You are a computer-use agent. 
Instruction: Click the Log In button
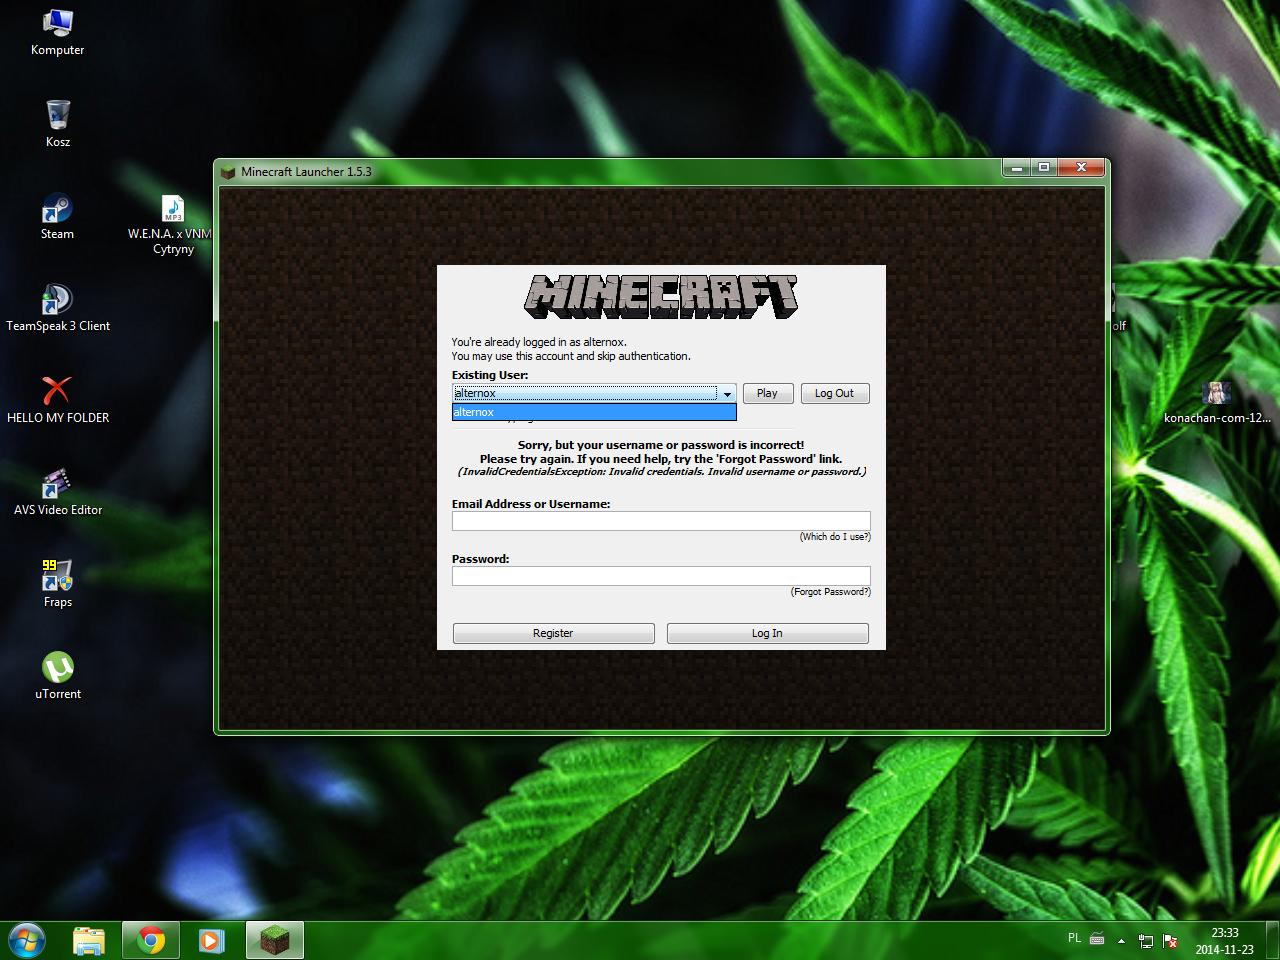click(767, 633)
